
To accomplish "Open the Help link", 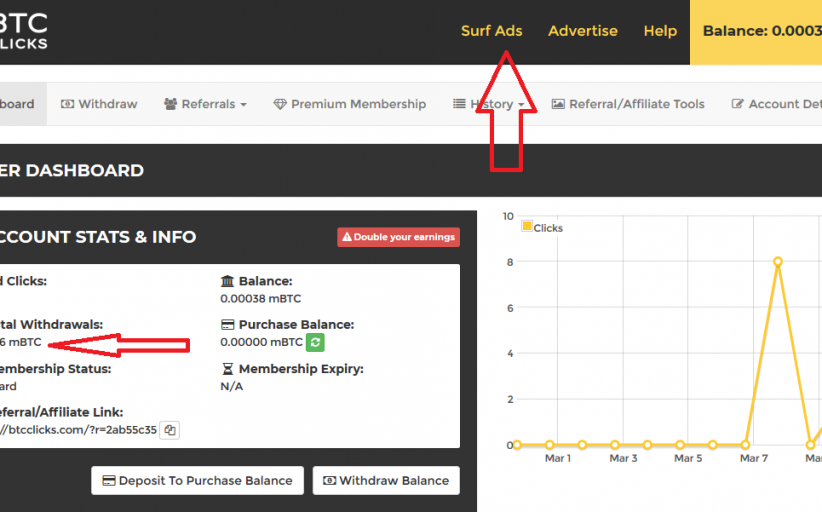I will [660, 31].
